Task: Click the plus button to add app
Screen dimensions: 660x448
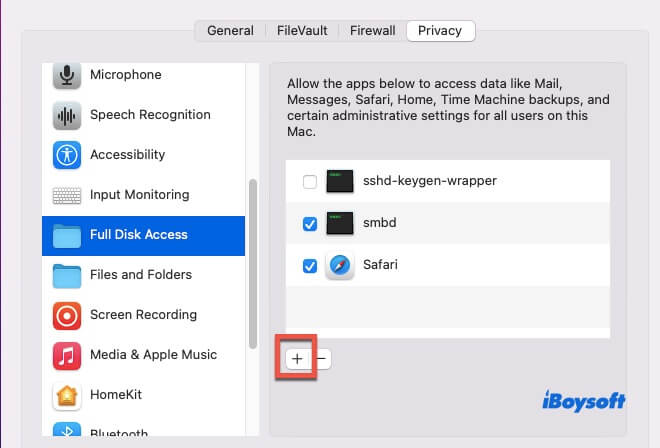Action: (298, 359)
